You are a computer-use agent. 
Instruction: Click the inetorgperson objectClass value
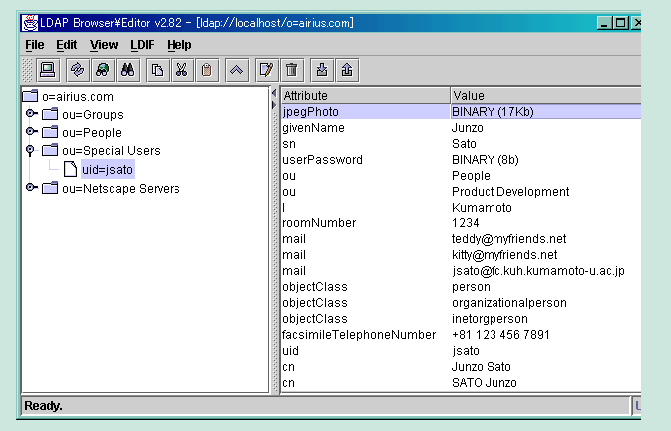[x=490, y=318]
